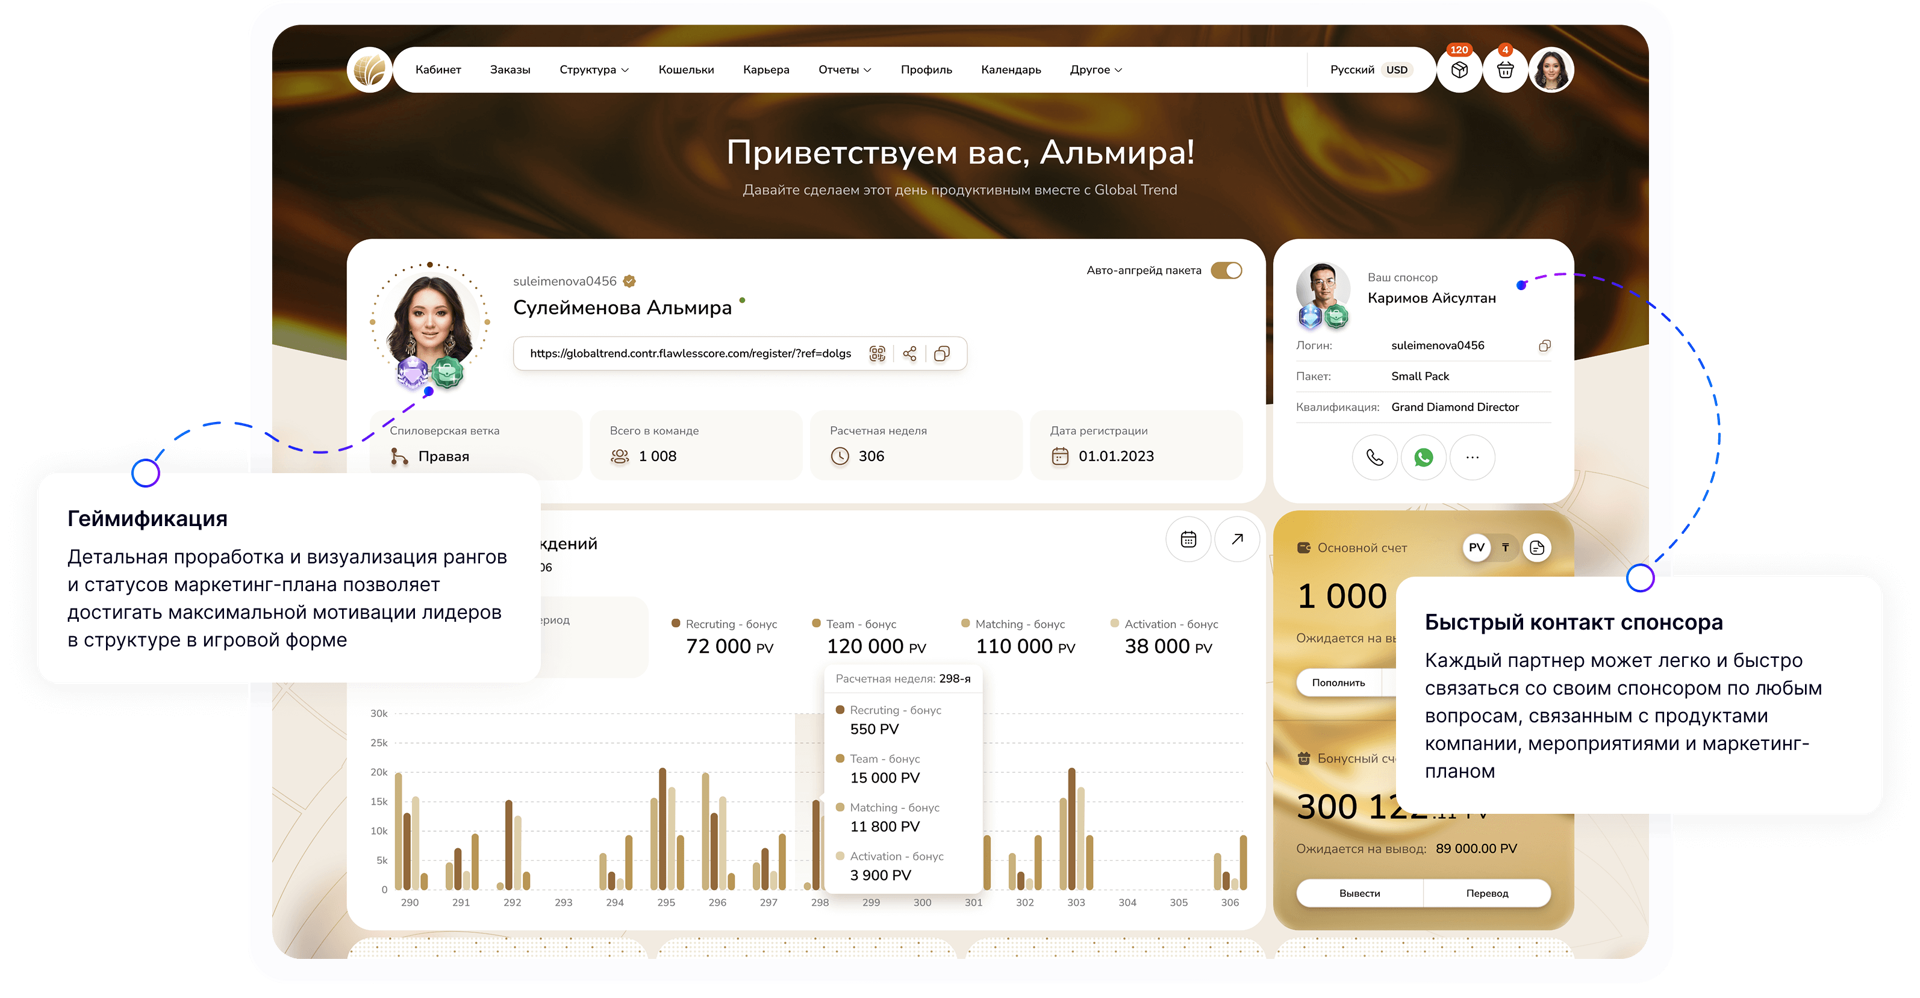Expand the Отчеты menu
This screenshot has height=998, width=1920.
tap(845, 70)
